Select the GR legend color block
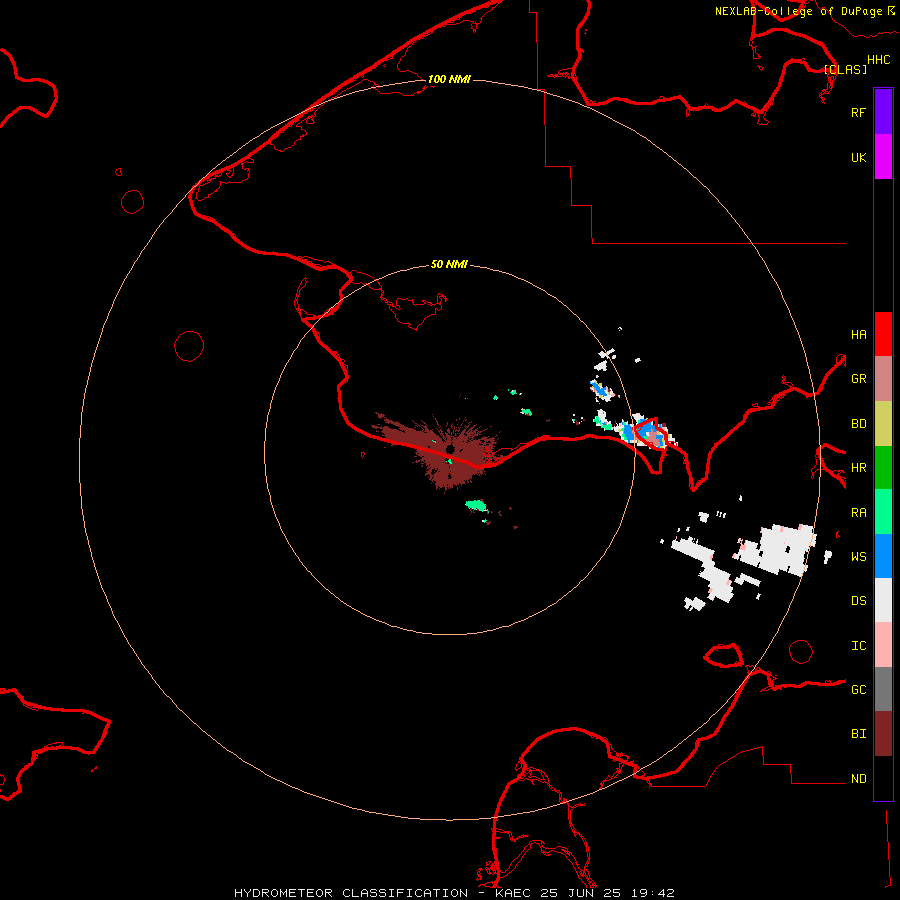The image size is (900, 900). [883, 379]
